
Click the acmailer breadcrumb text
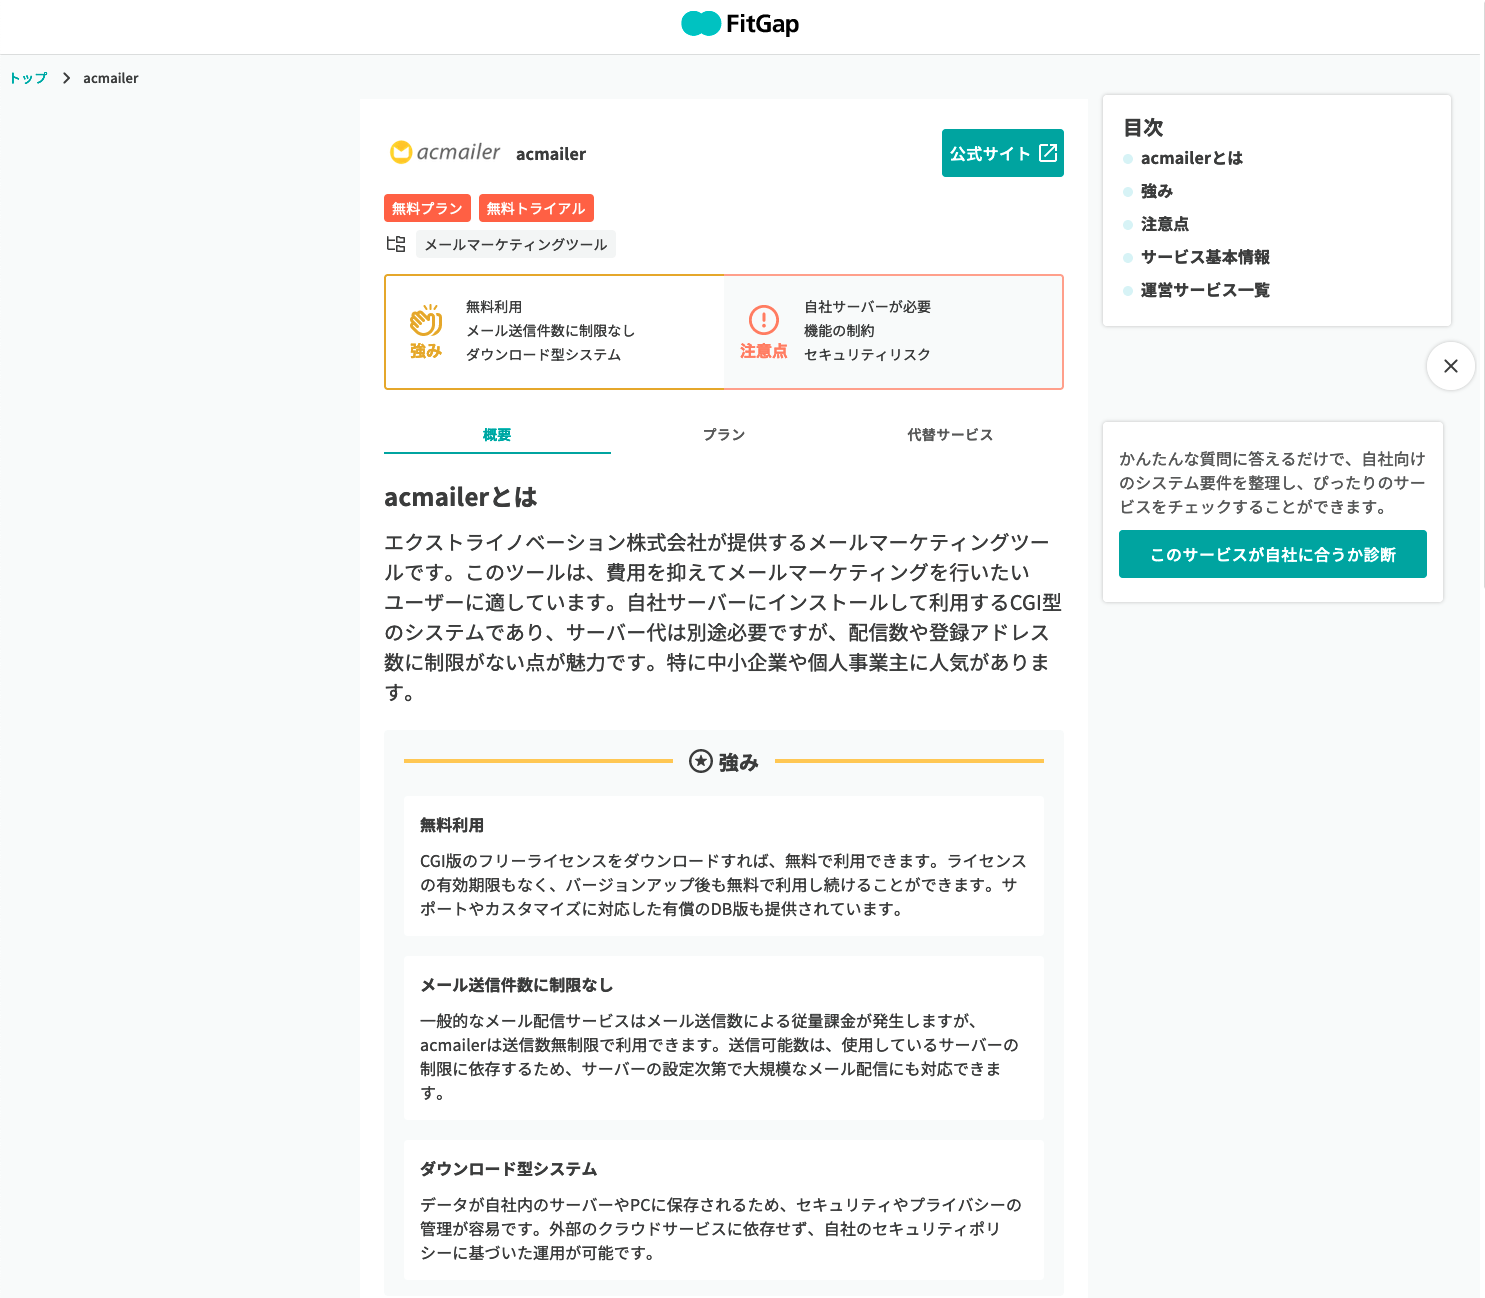coord(111,78)
